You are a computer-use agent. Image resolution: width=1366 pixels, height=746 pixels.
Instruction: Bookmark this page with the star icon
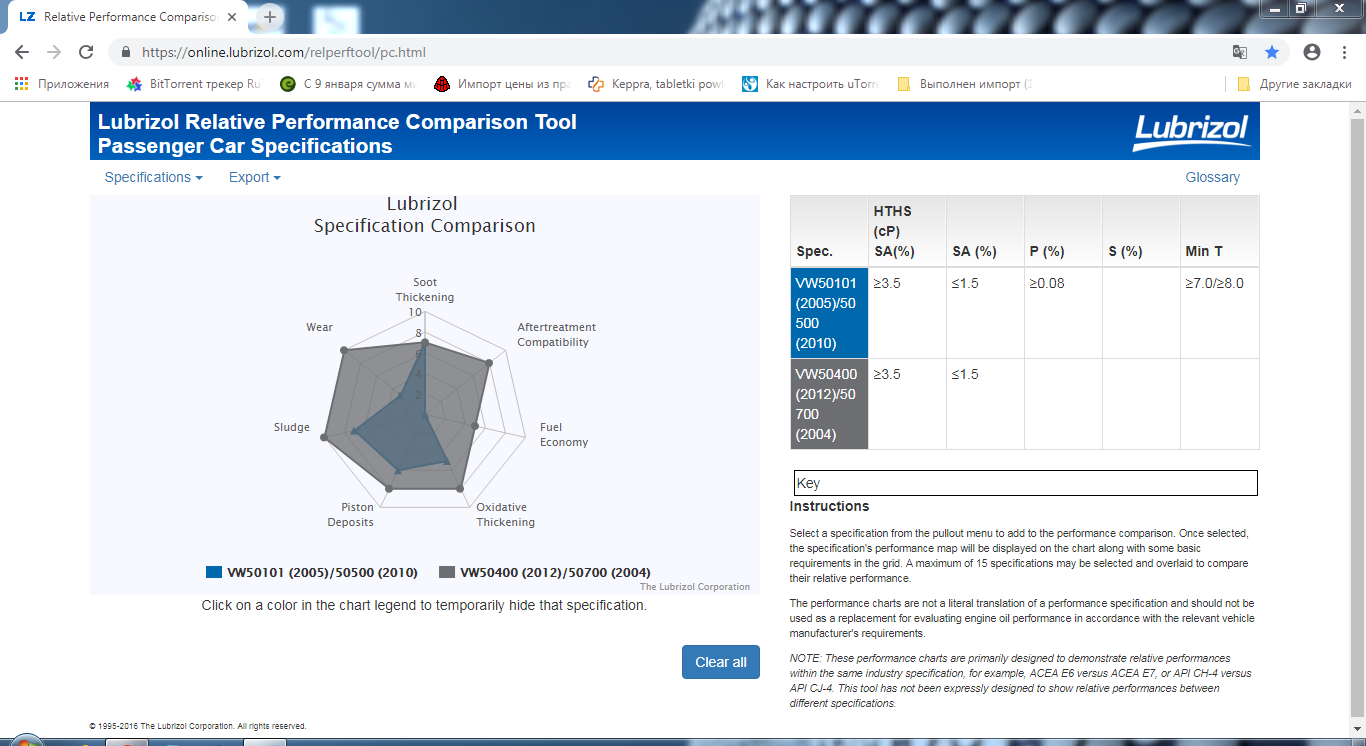point(1272,52)
